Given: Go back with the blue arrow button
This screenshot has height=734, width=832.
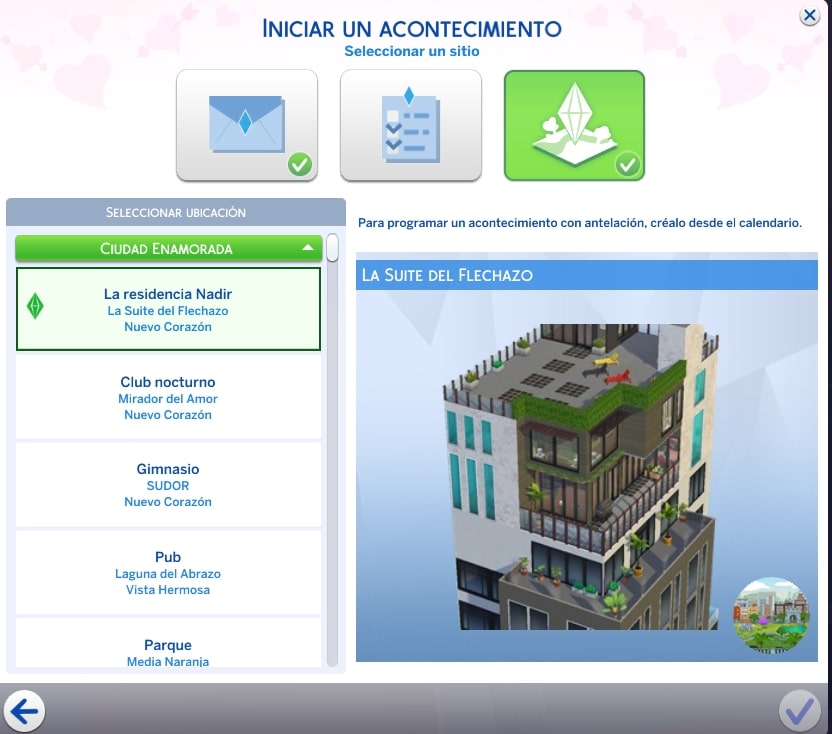Looking at the screenshot, I should (24, 711).
